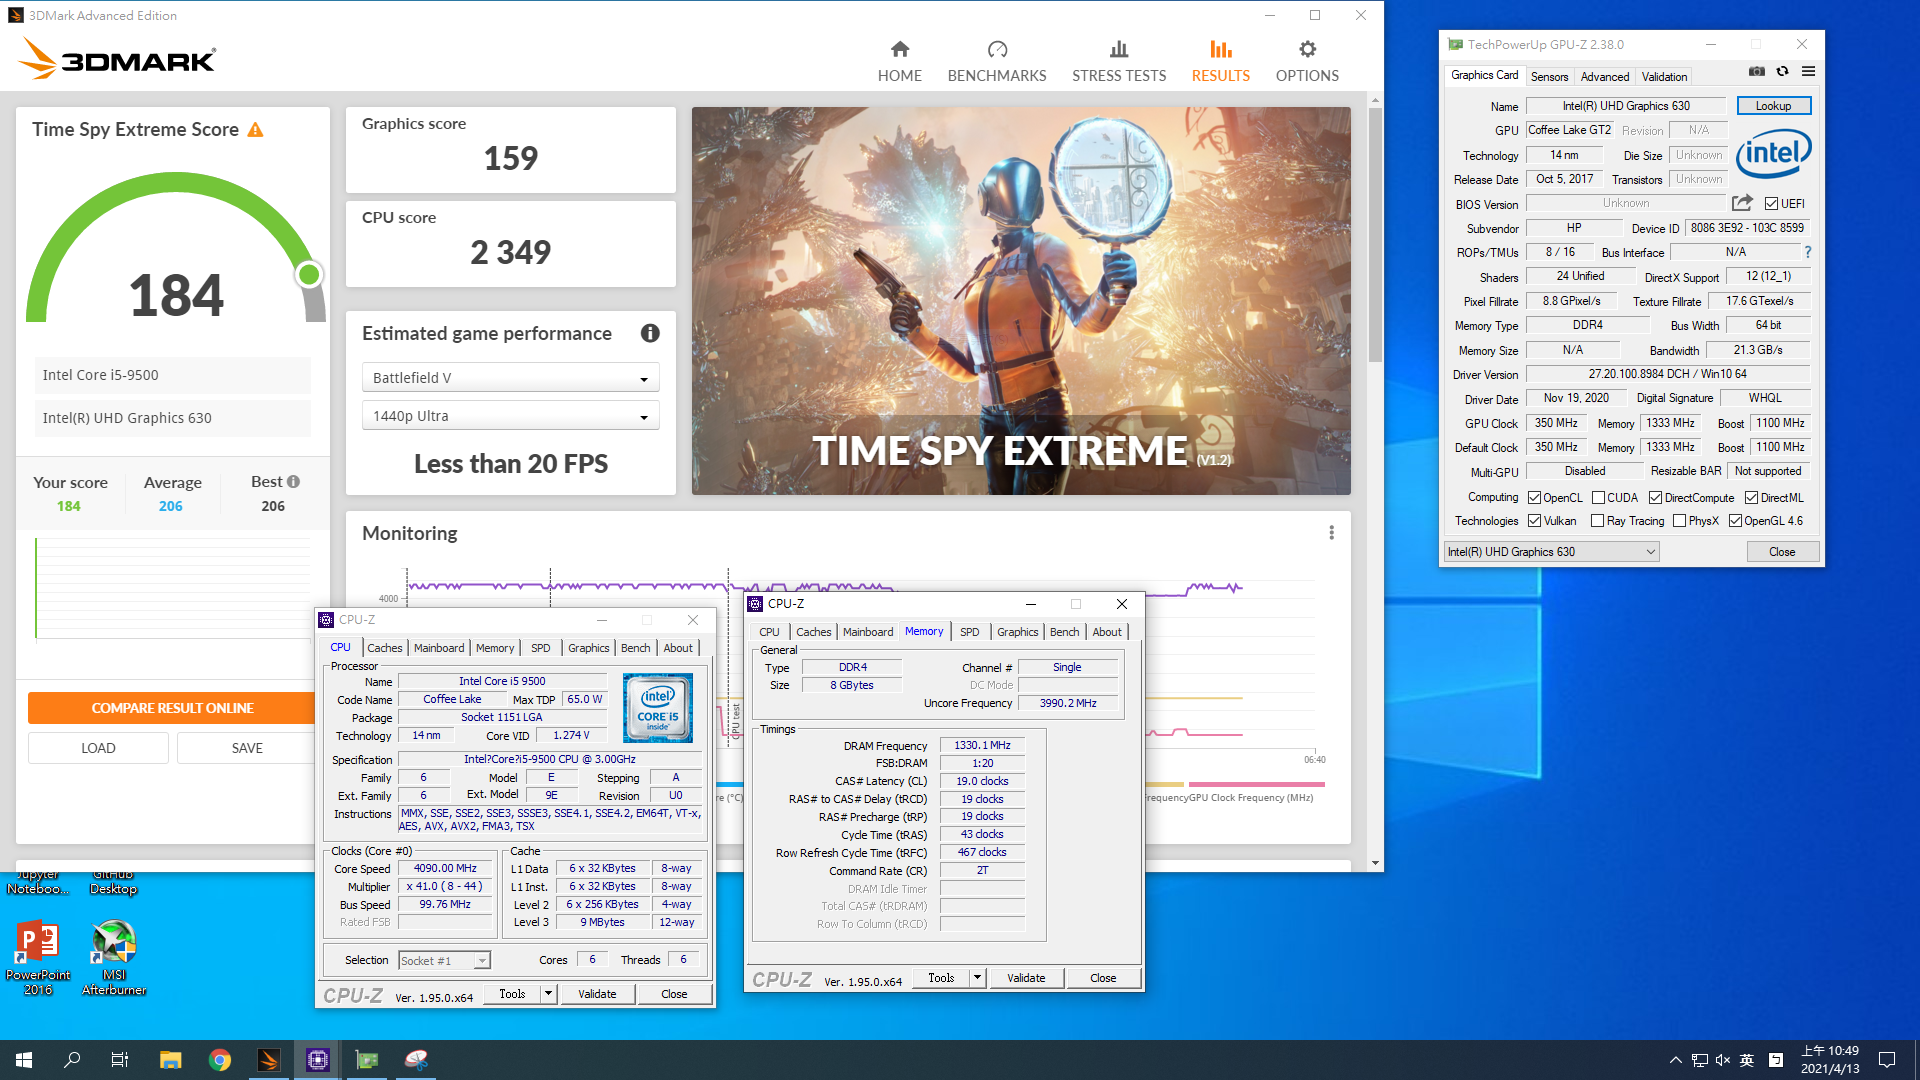
Task: Switch to GPU-Z on the taskbar
Action: click(367, 1060)
